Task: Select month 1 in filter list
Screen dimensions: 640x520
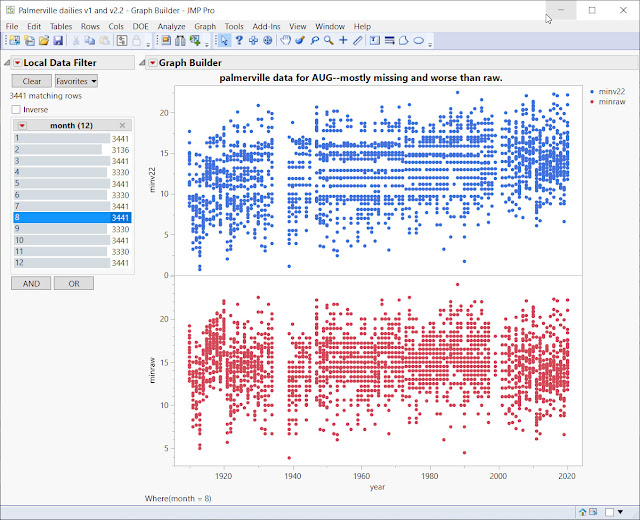Action: pyautogui.click(x=72, y=138)
